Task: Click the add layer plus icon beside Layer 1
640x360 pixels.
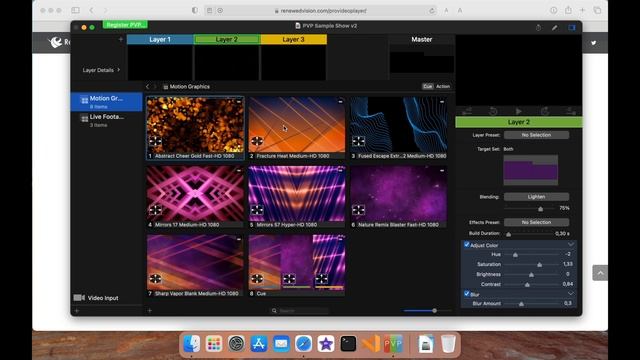Action: coord(121,40)
